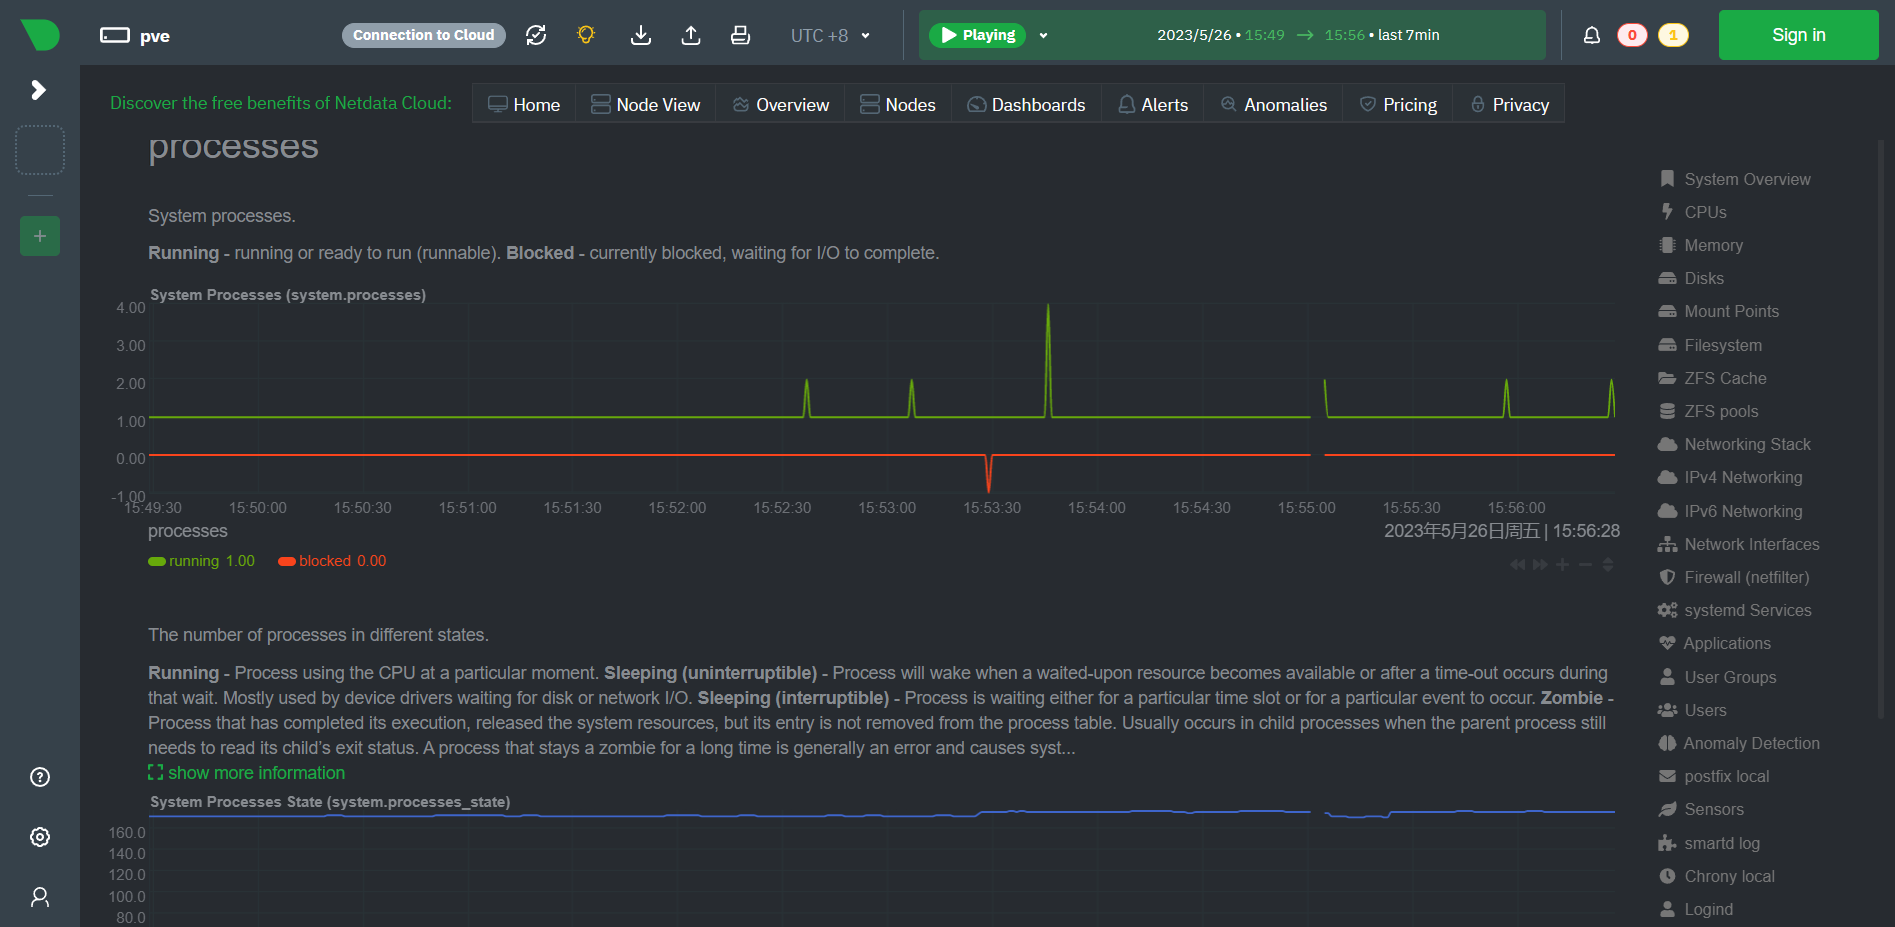Viewport: 1895px width, 927px height.
Task: Click the upload snapshot icon
Action: pos(691,35)
